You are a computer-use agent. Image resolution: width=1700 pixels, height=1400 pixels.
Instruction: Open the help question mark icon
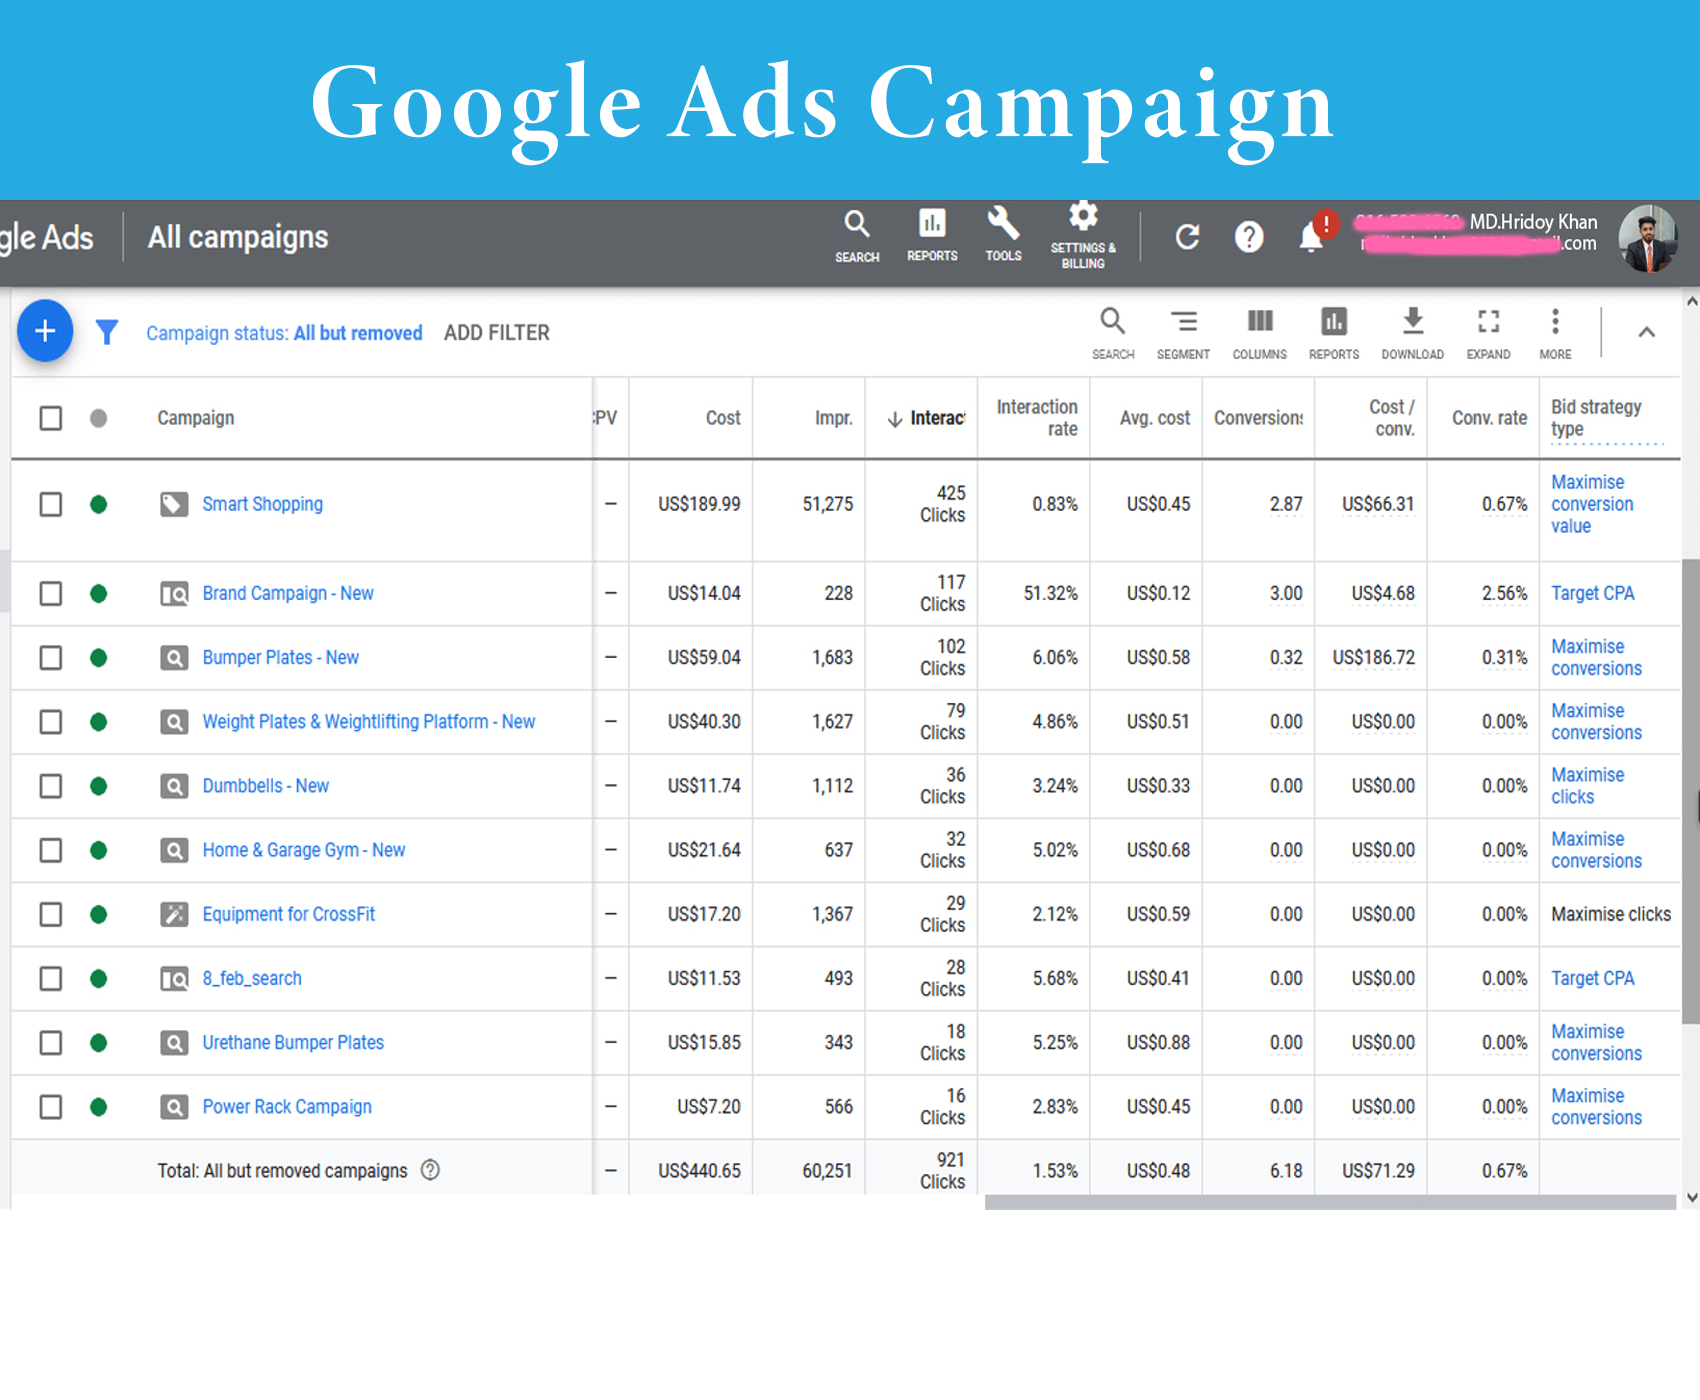click(1249, 237)
